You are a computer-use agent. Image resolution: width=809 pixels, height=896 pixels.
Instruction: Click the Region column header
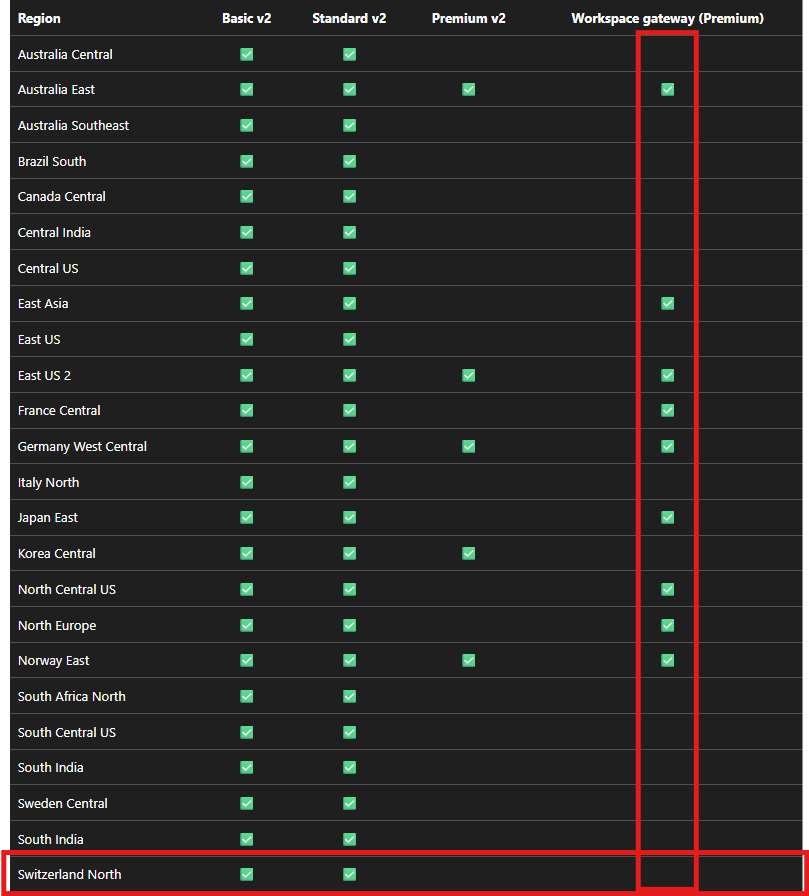(x=39, y=18)
